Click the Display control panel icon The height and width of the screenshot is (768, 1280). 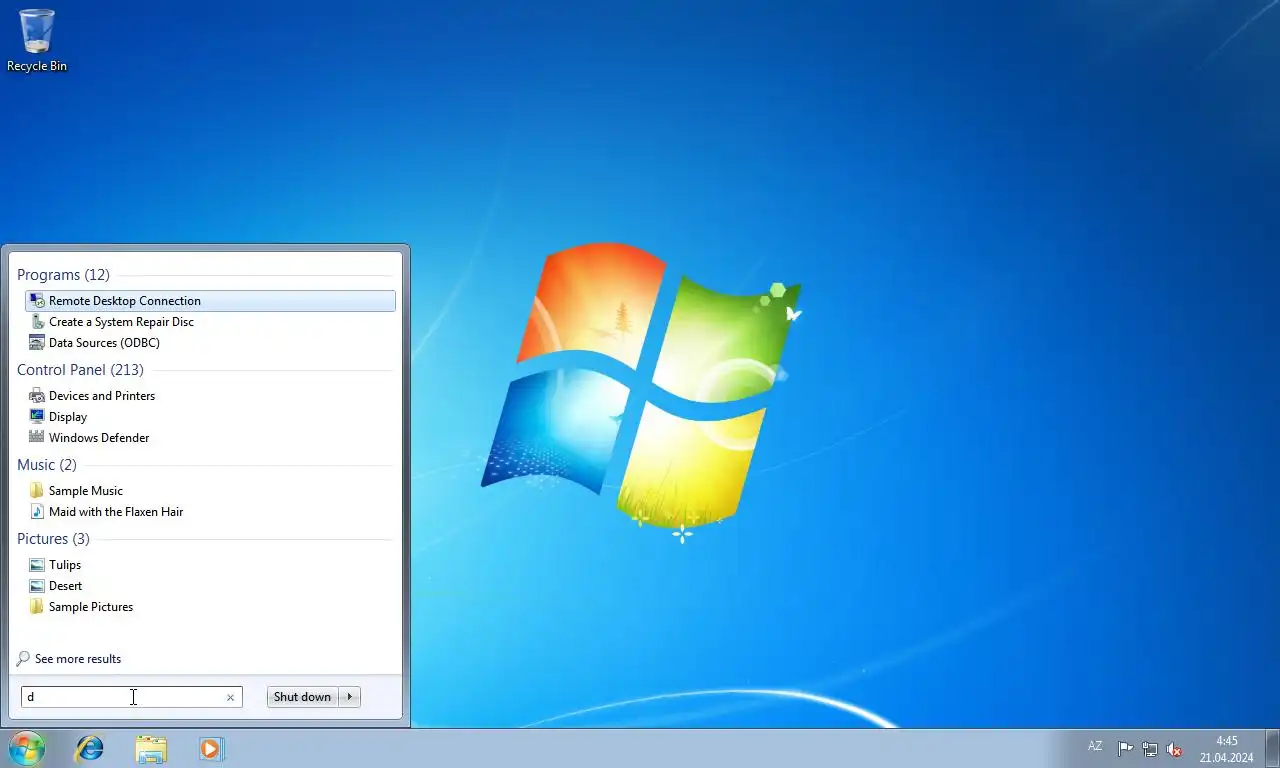37,417
